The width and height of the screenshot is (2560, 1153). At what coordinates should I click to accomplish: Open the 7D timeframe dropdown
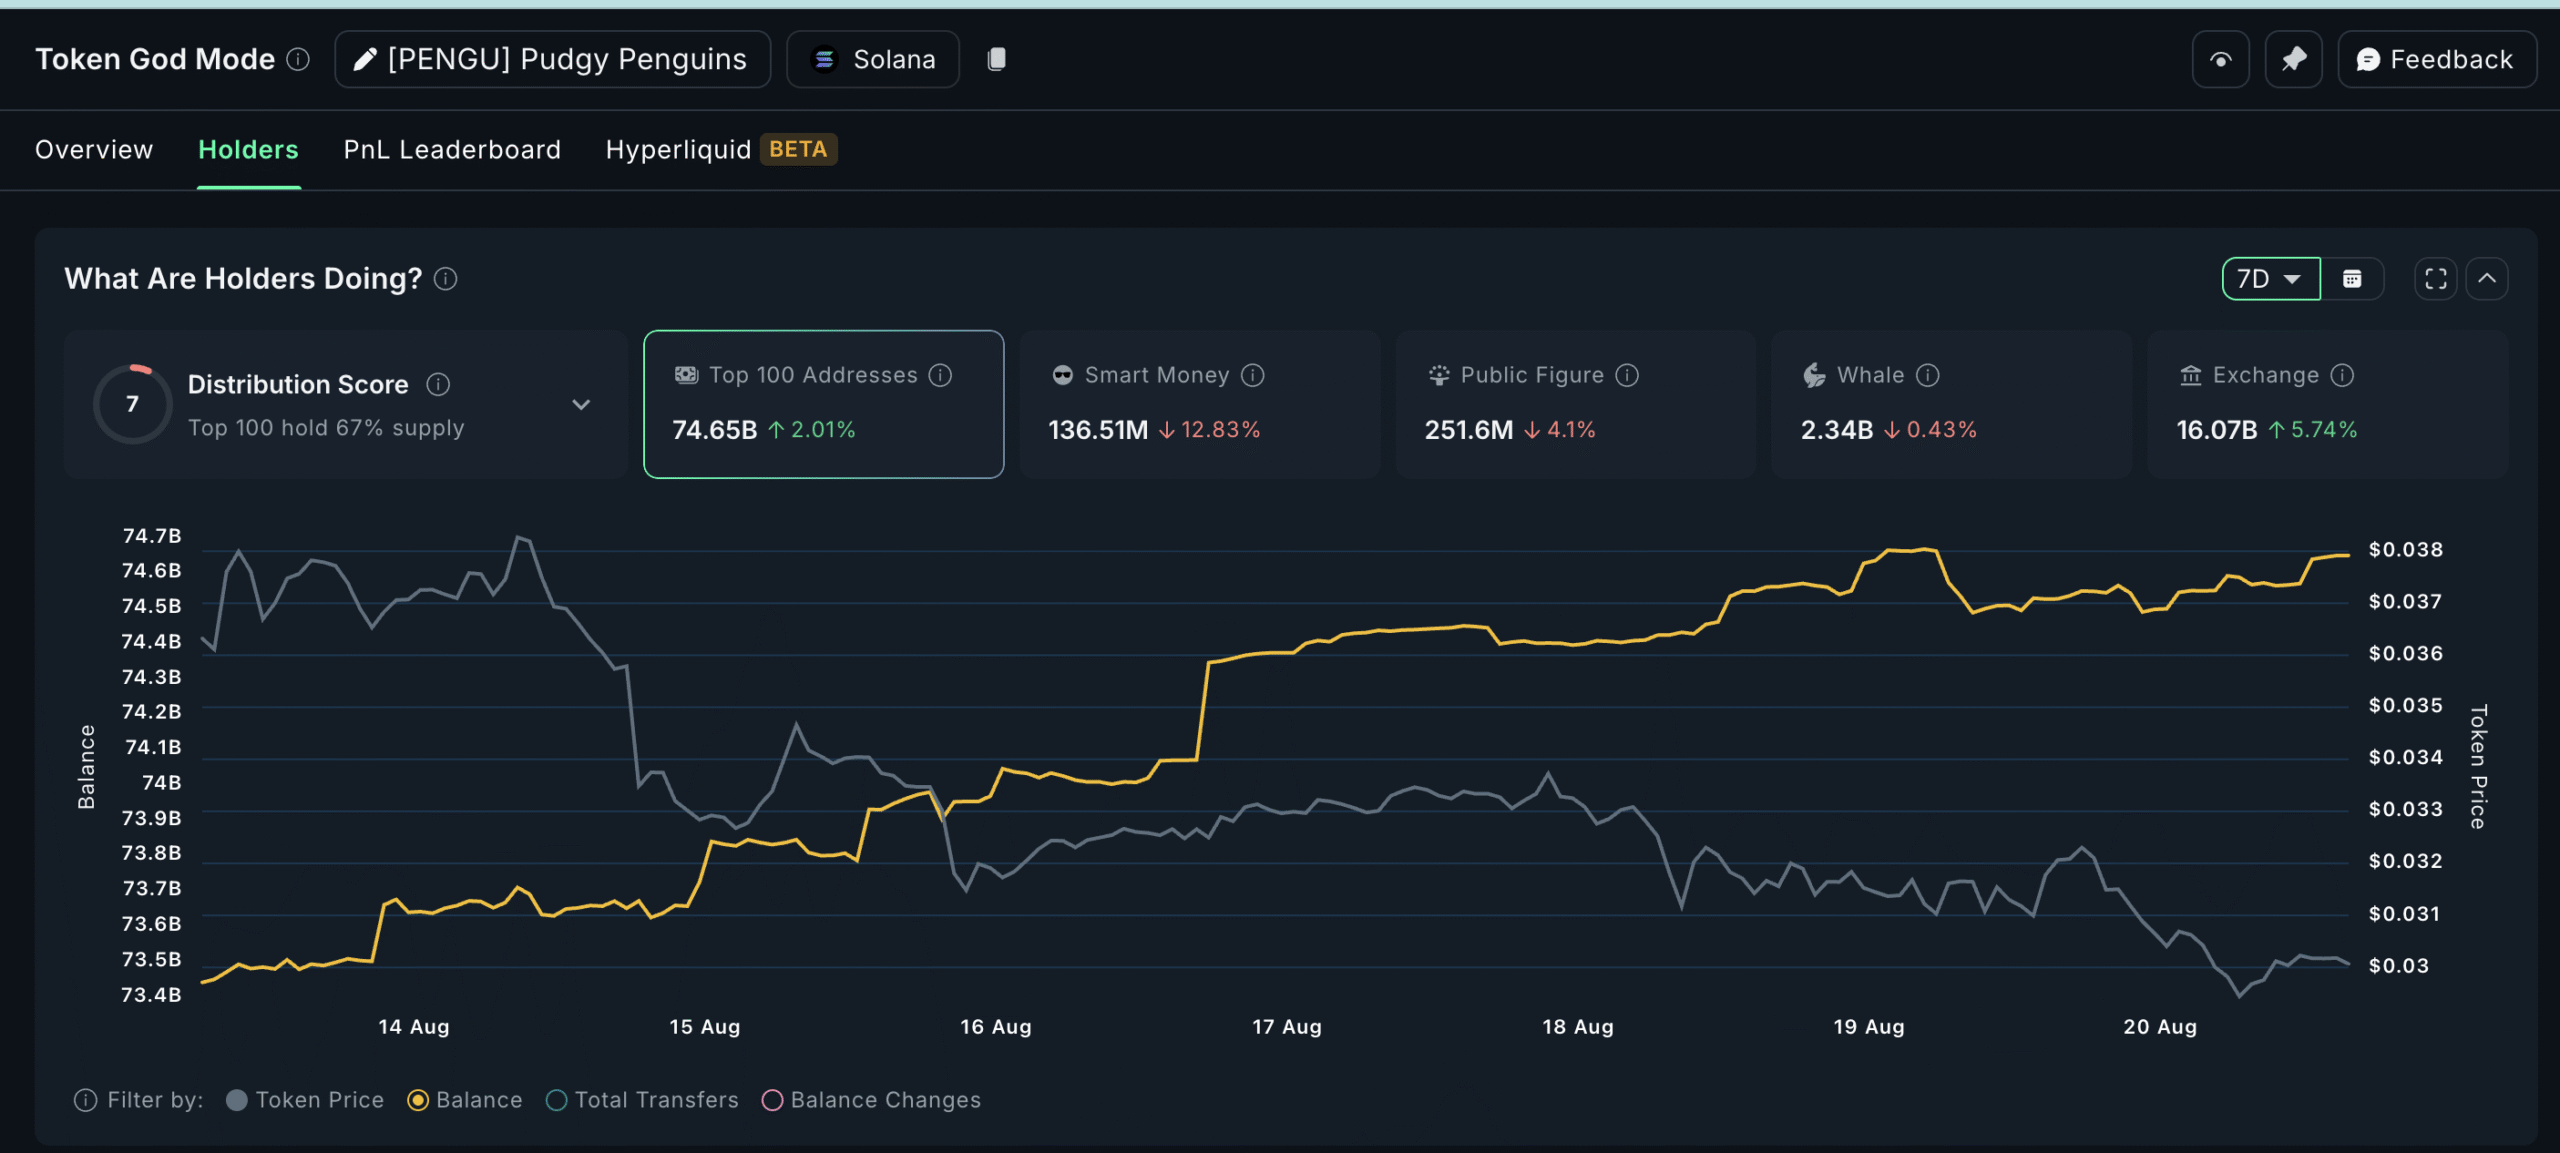2270,278
